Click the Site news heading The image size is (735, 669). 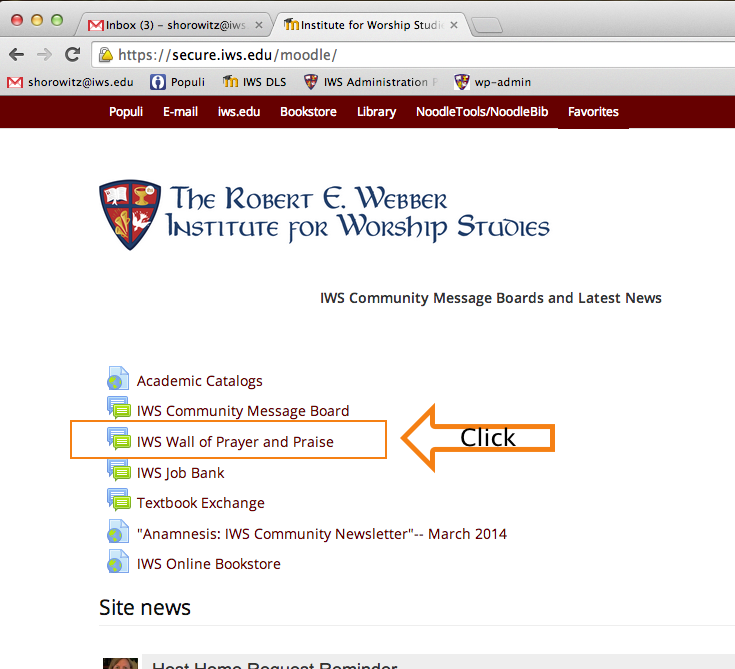(145, 608)
